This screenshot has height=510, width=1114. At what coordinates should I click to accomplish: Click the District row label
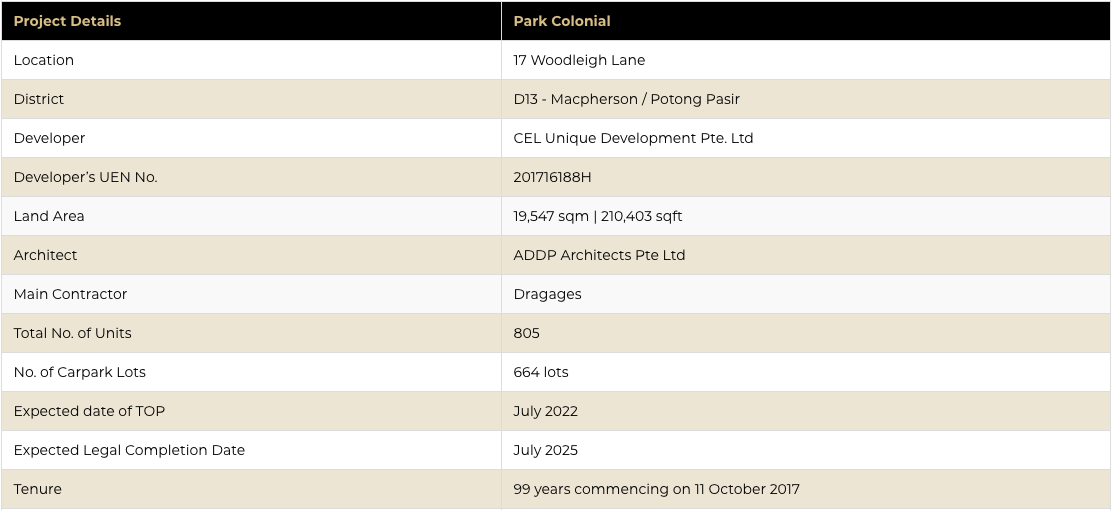click(x=38, y=99)
